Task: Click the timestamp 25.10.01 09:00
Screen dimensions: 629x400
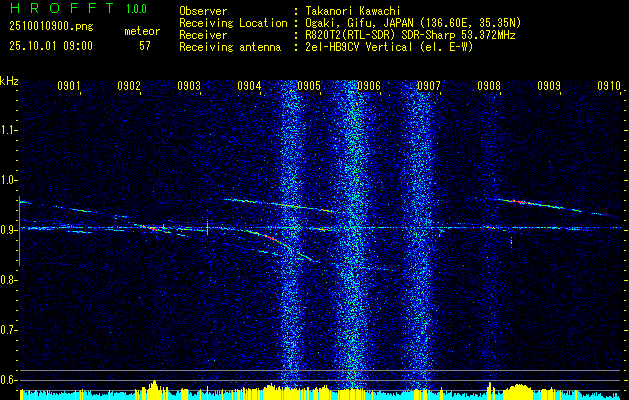Action: [51, 46]
